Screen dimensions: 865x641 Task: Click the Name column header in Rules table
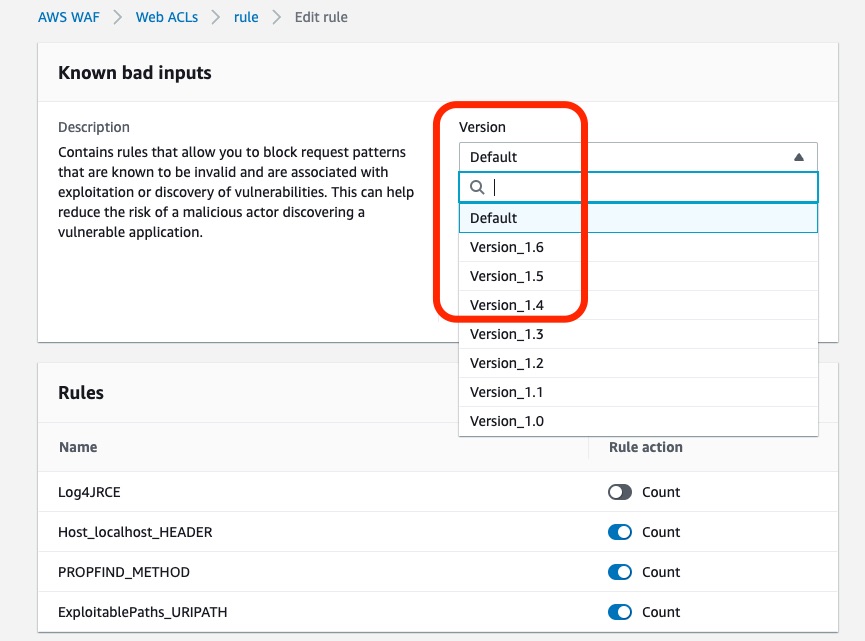tap(78, 447)
